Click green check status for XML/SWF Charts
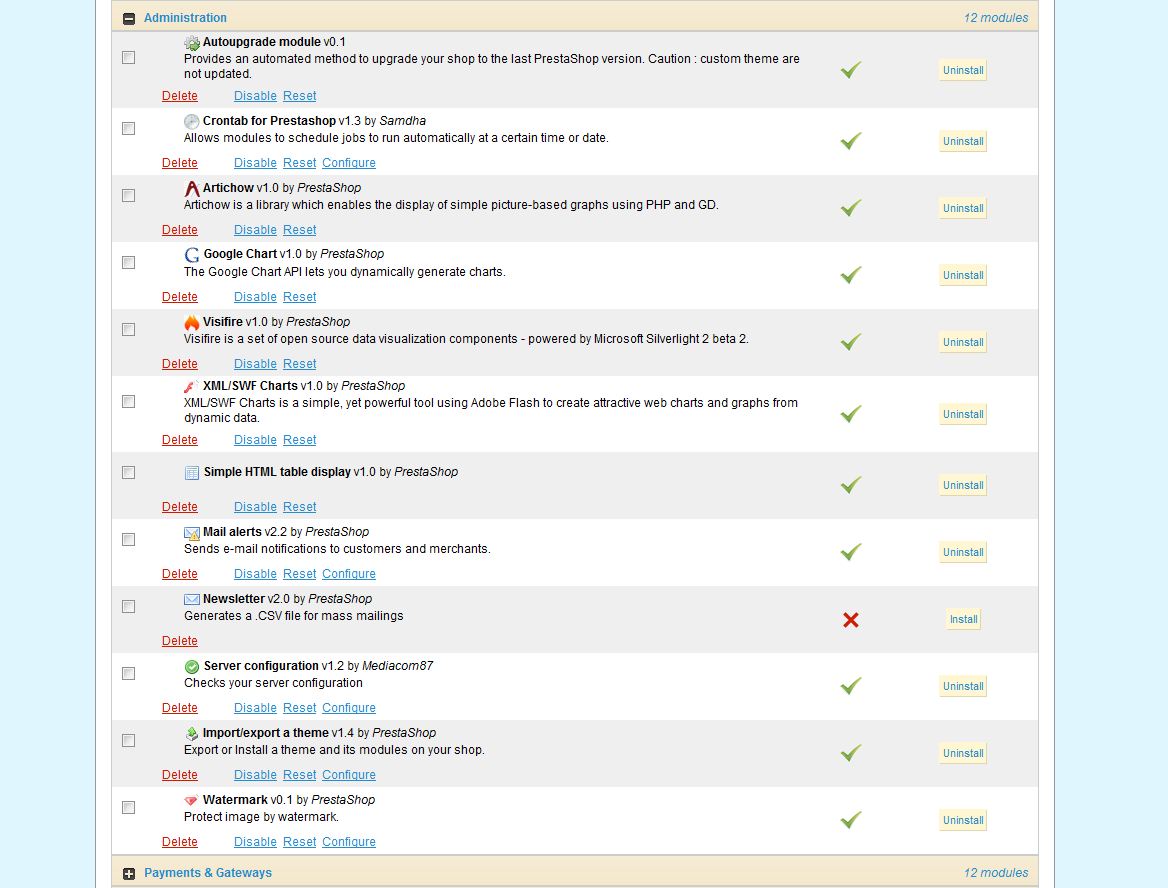Image resolution: width=1168 pixels, height=888 pixels. pos(851,414)
